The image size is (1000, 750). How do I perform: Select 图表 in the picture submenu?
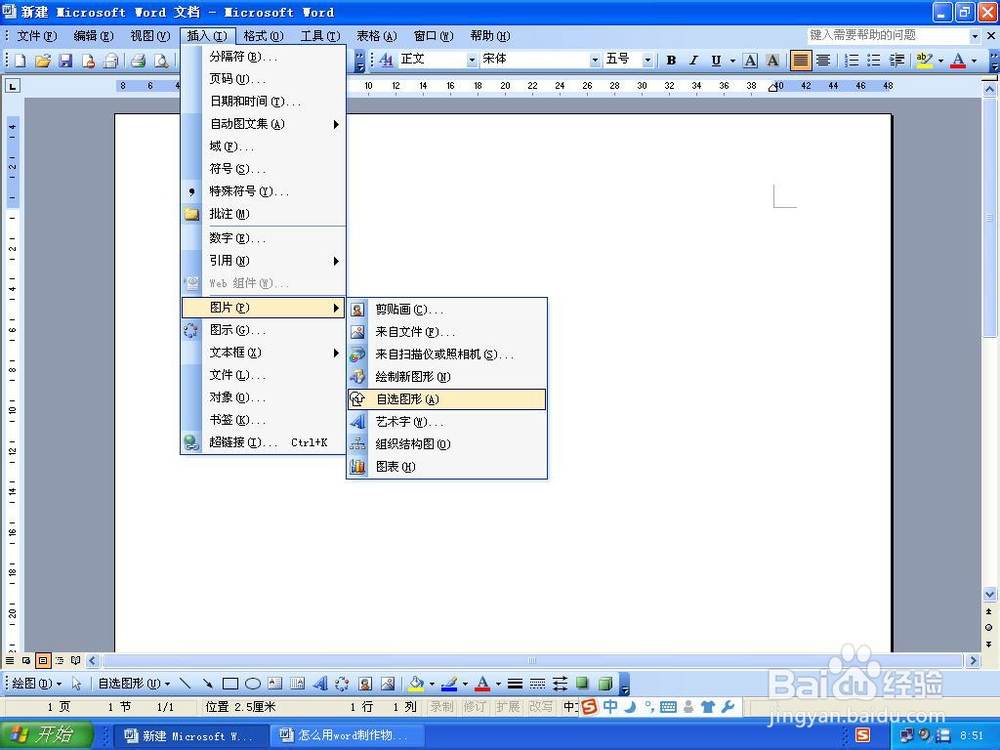pyautogui.click(x=446, y=467)
